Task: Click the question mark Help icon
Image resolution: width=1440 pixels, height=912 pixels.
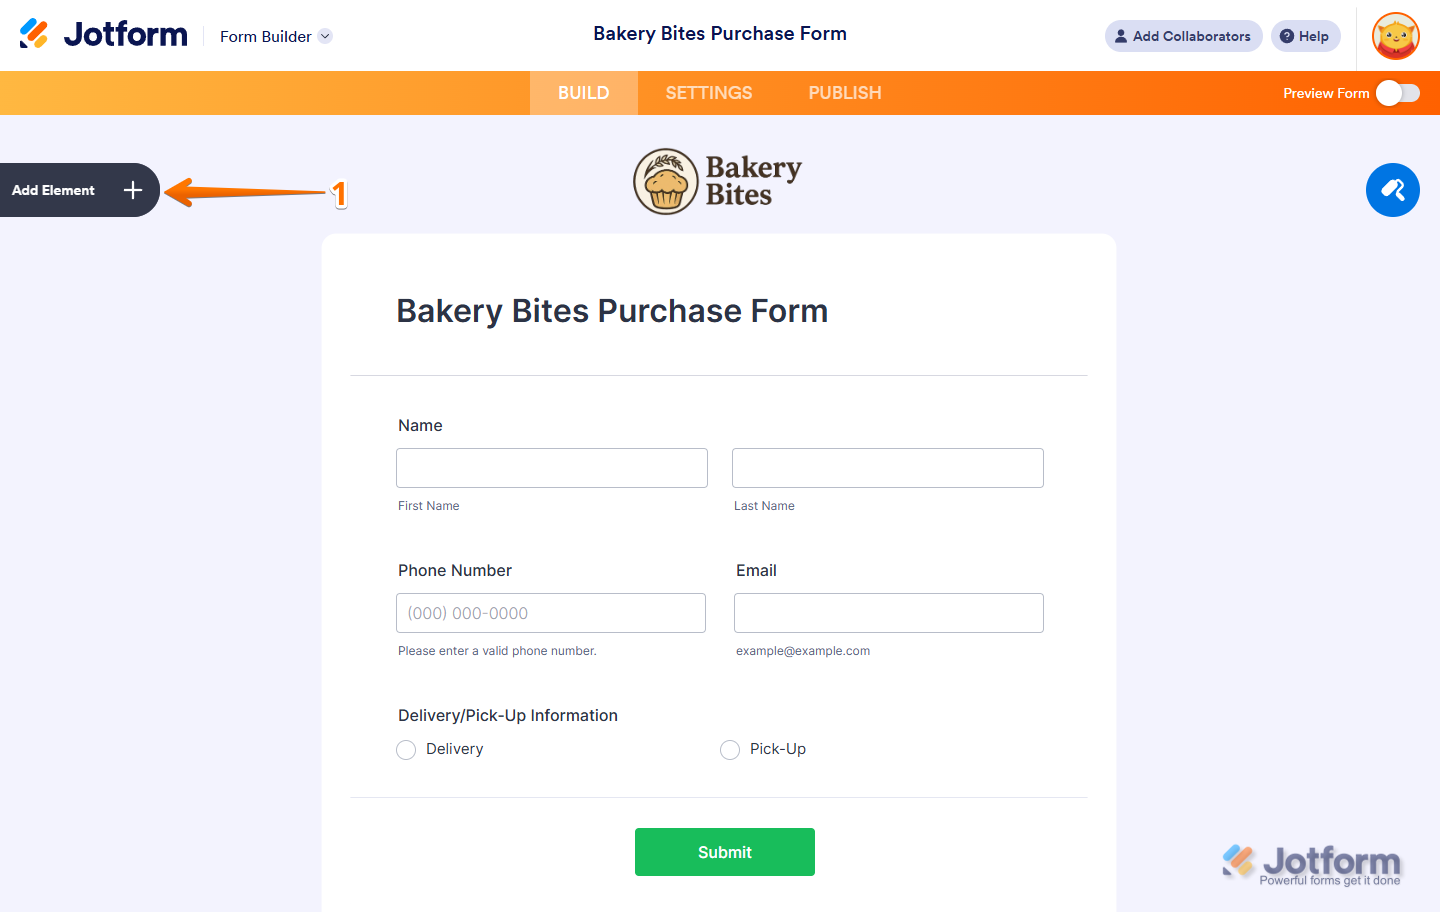Action: [1289, 36]
